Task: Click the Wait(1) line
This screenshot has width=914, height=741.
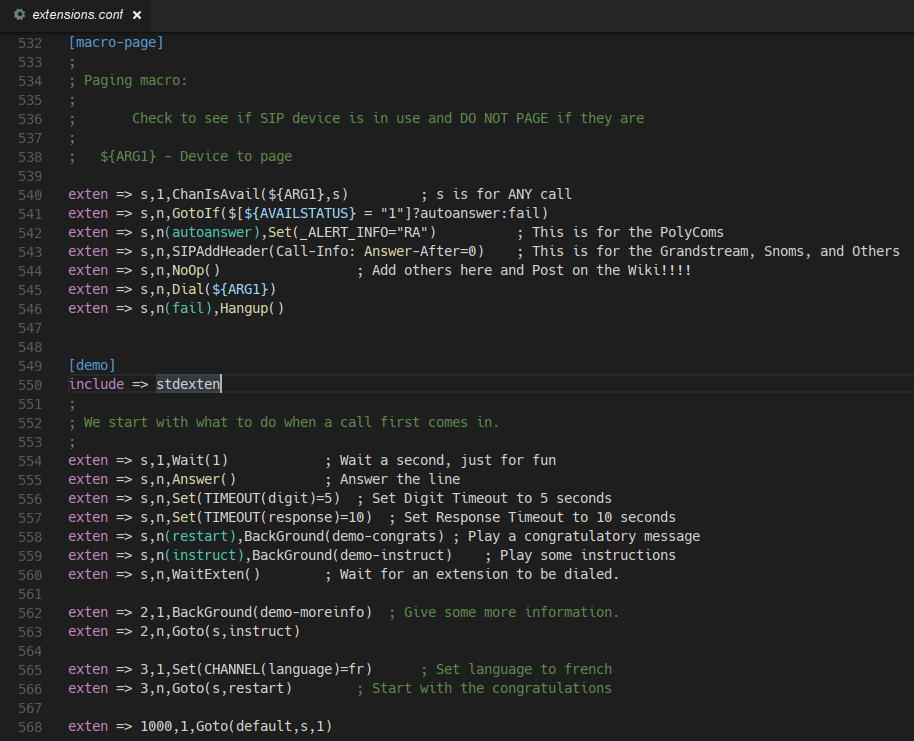Action: pyautogui.click(x=148, y=460)
